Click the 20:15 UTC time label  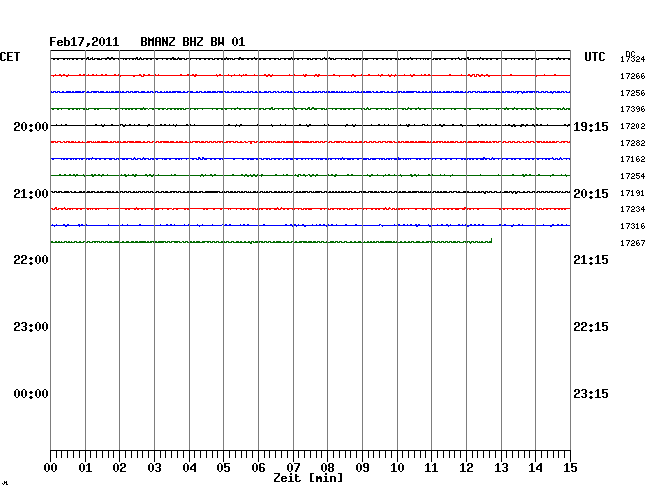point(591,194)
